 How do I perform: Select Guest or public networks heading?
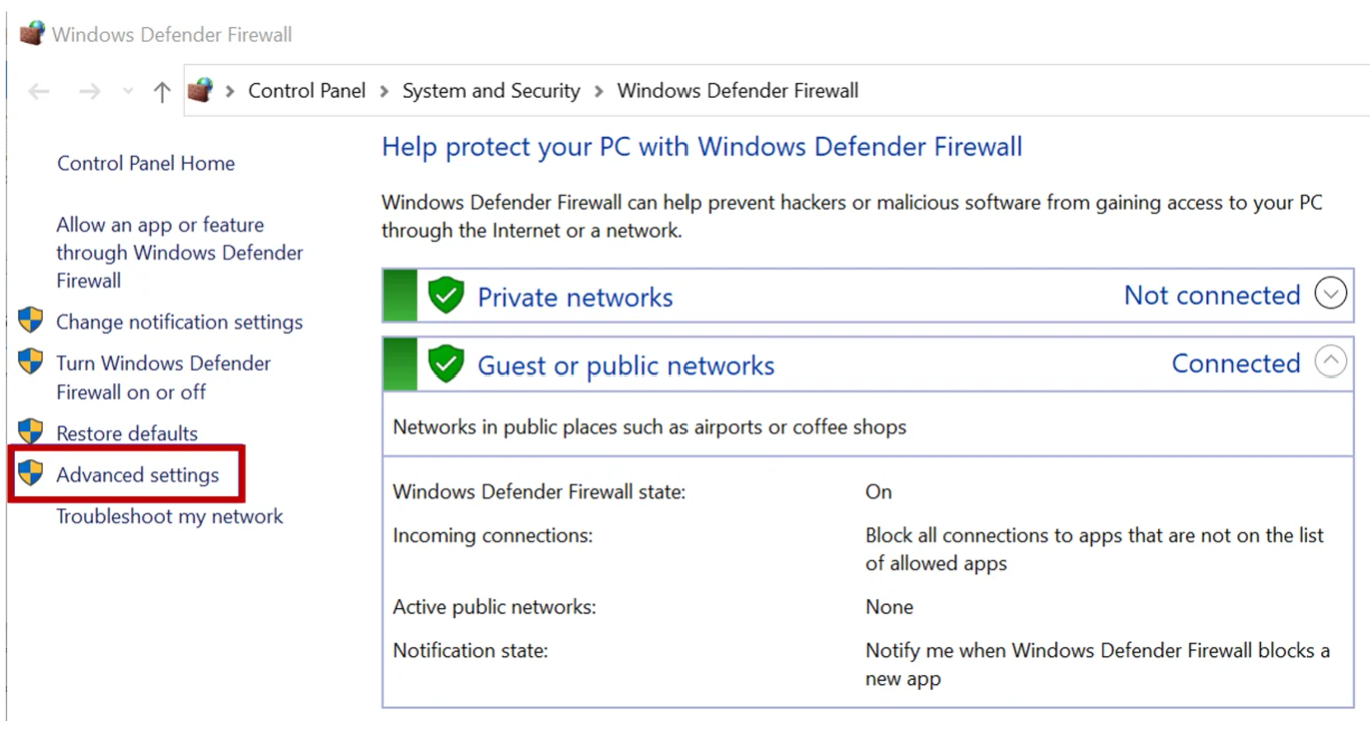coord(626,365)
